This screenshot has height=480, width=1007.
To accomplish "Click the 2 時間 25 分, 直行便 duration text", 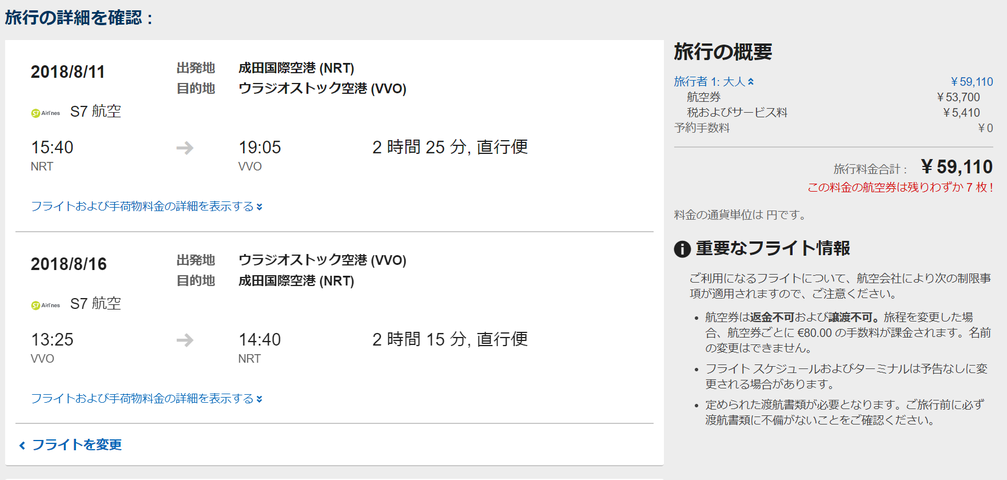I will point(450,147).
